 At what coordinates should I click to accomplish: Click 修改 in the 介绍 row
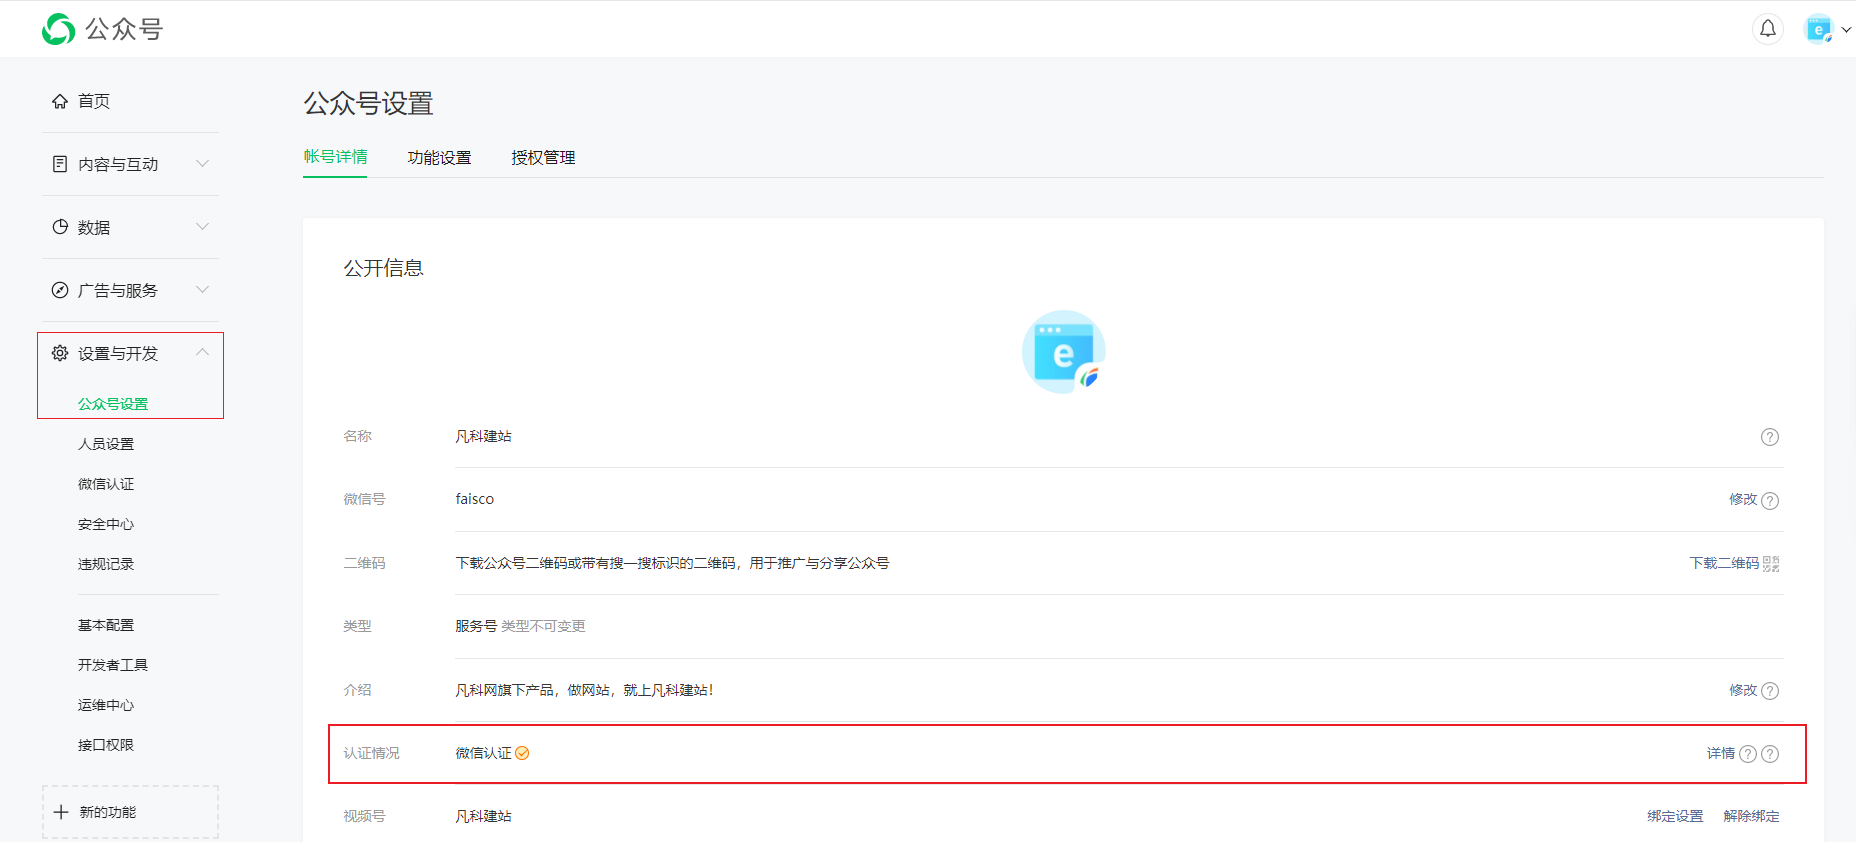pos(1743,690)
